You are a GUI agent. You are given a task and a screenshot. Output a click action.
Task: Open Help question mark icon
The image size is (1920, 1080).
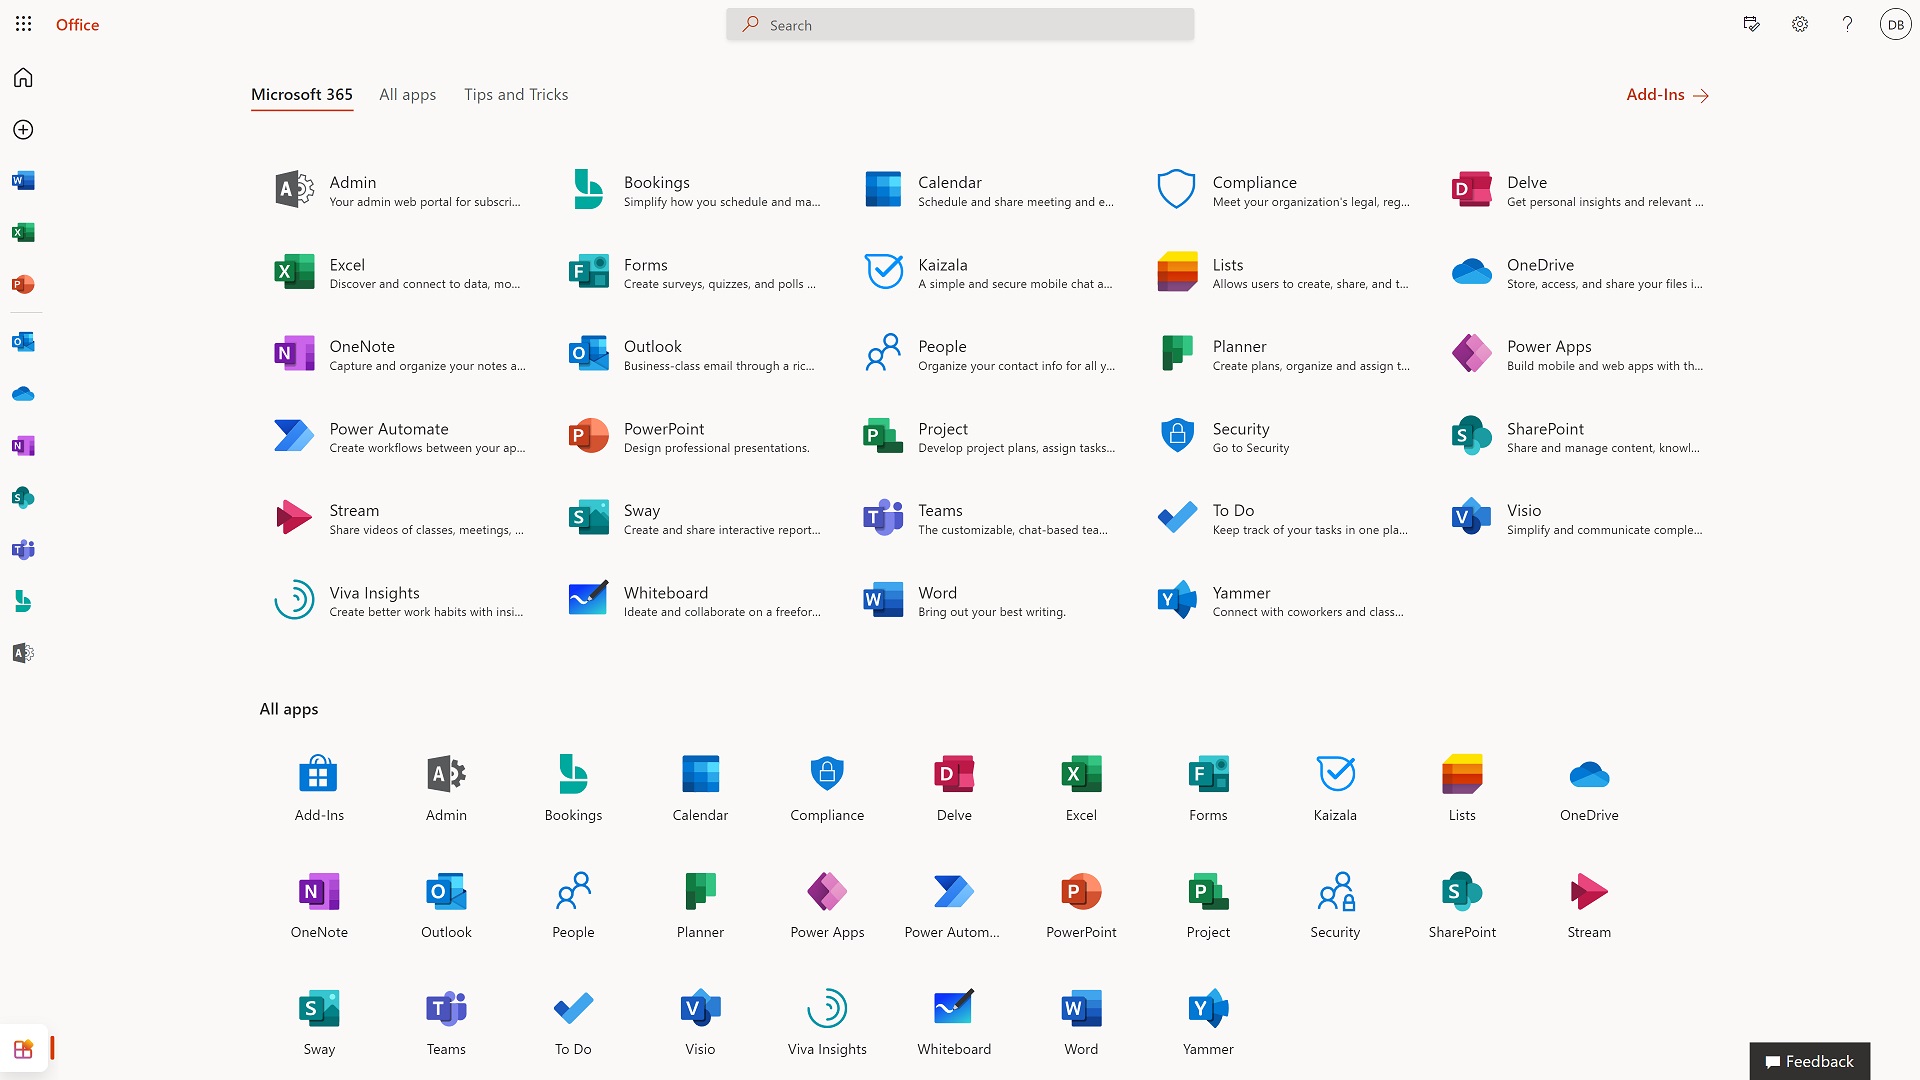[x=1847, y=24]
